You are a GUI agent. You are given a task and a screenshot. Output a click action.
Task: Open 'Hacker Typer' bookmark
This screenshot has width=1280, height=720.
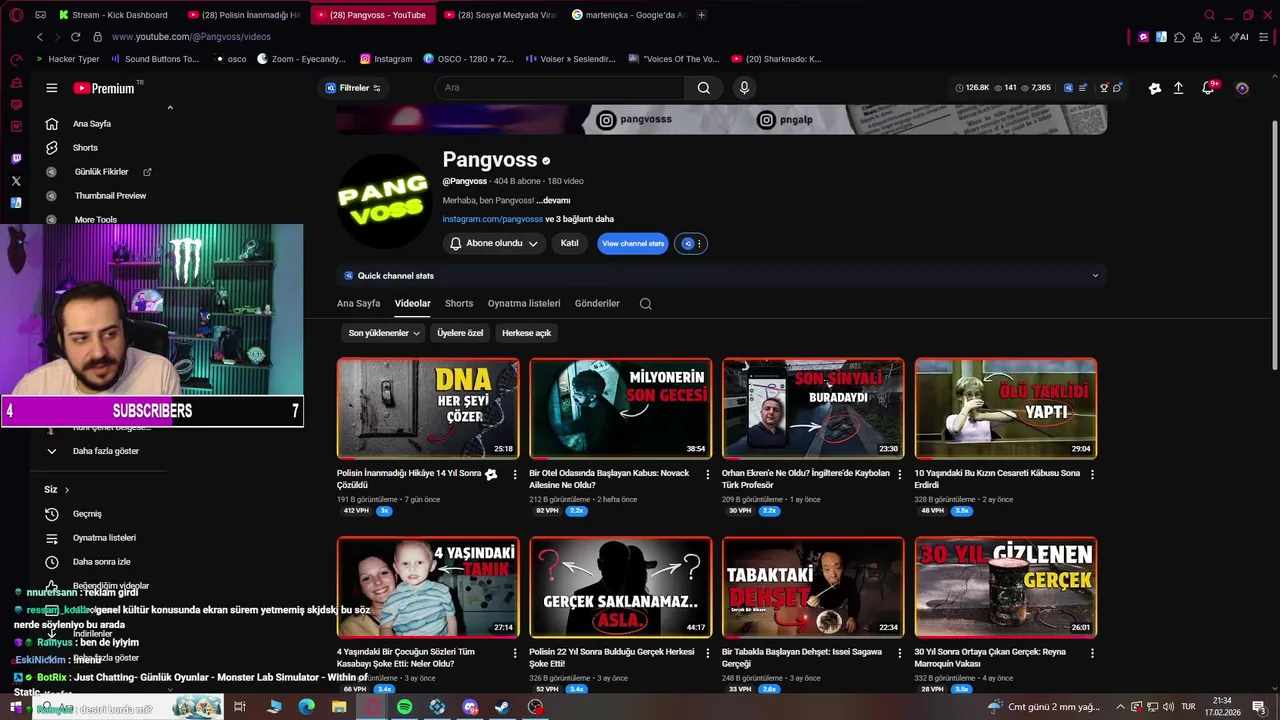[67, 59]
